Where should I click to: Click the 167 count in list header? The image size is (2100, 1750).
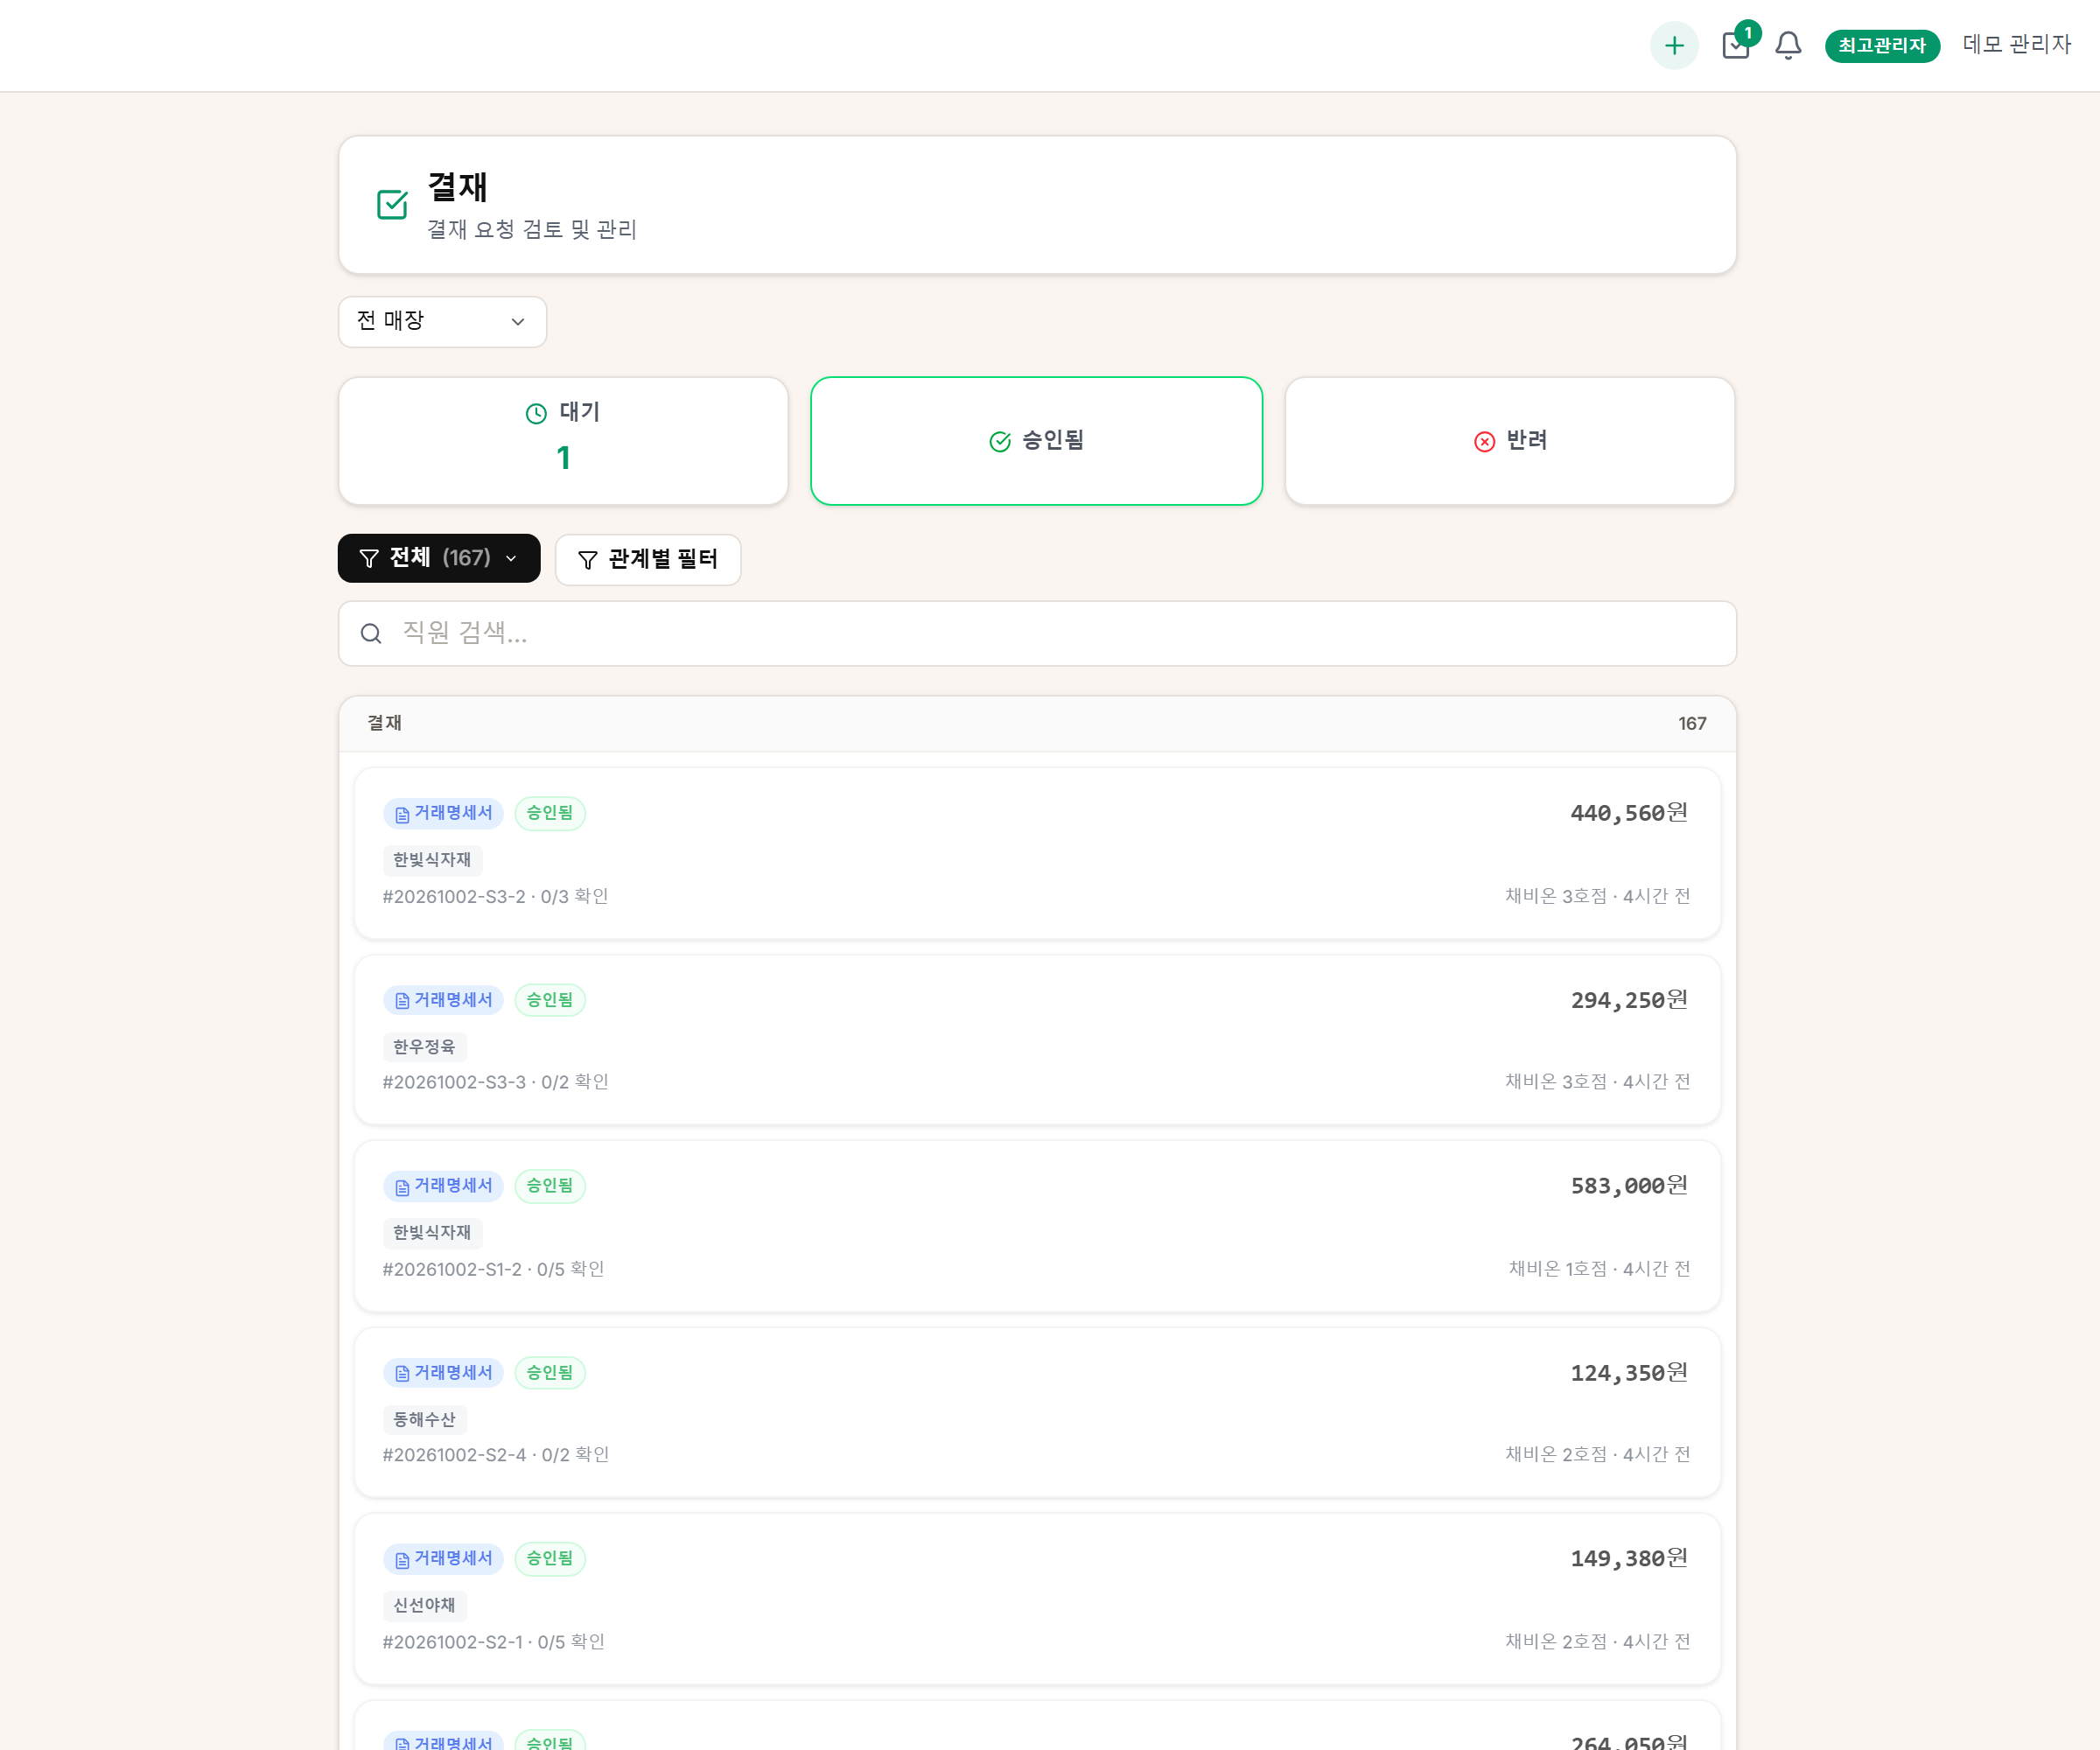[1692, 723]
